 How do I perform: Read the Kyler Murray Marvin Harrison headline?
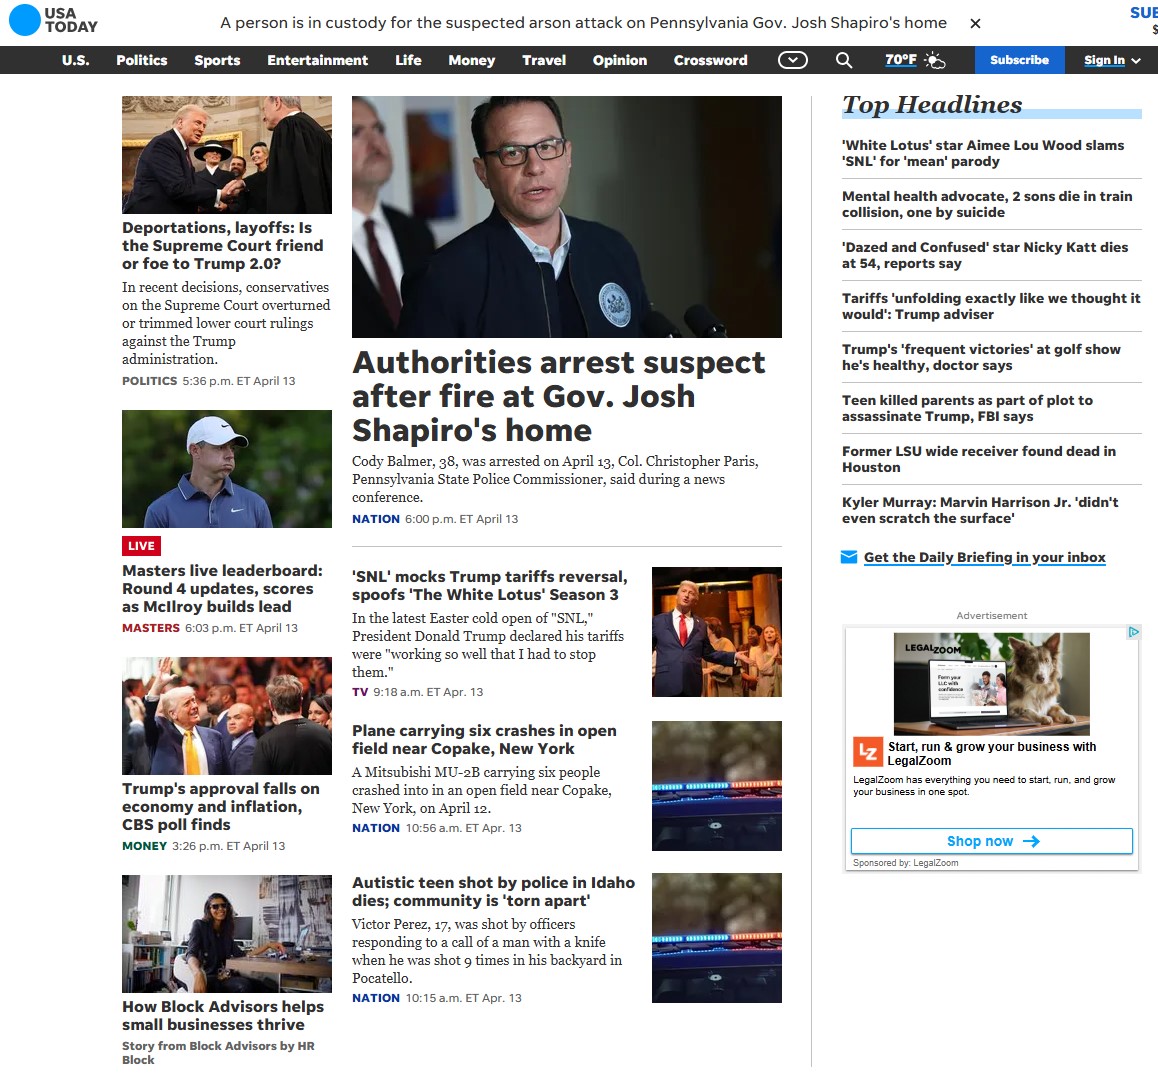[980, 510]
